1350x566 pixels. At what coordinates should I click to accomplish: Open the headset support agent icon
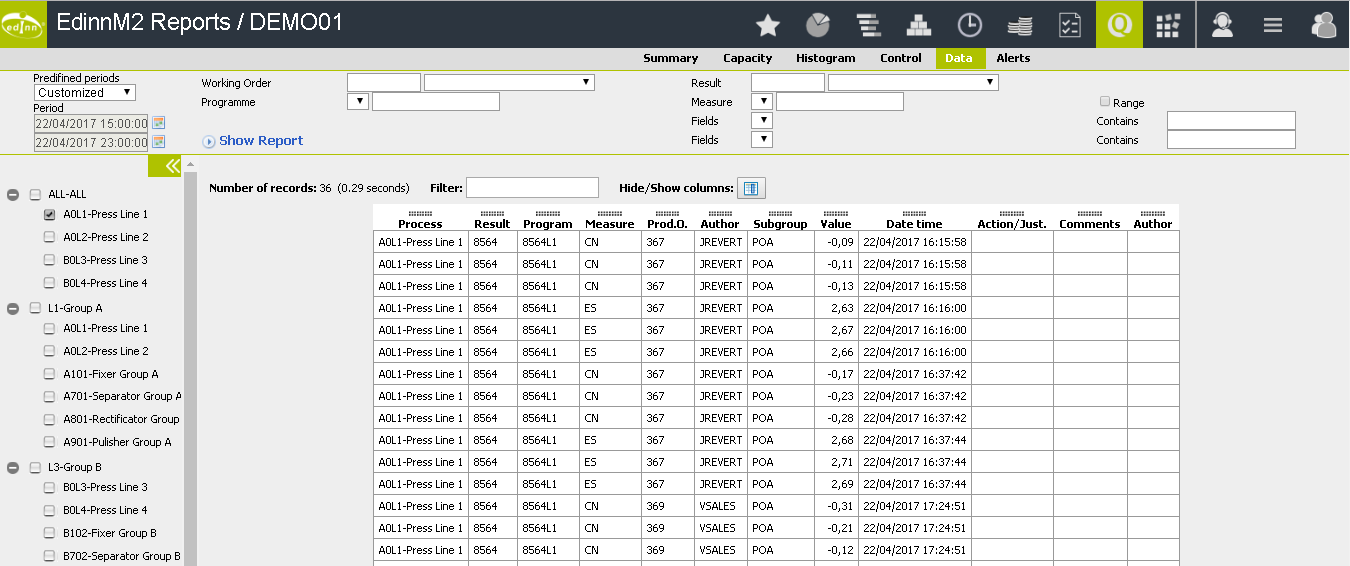[1222, 25]
